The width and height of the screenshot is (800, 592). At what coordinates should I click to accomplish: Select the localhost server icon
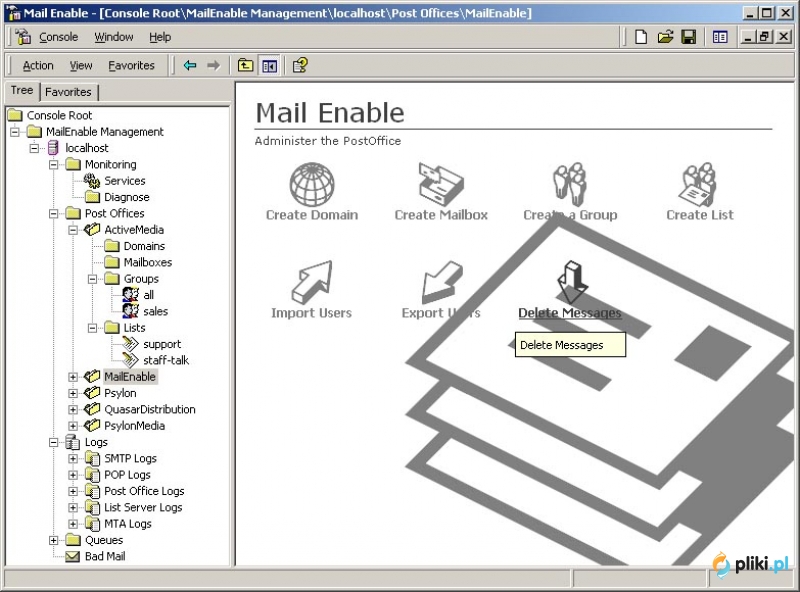(x=53, y=148)
